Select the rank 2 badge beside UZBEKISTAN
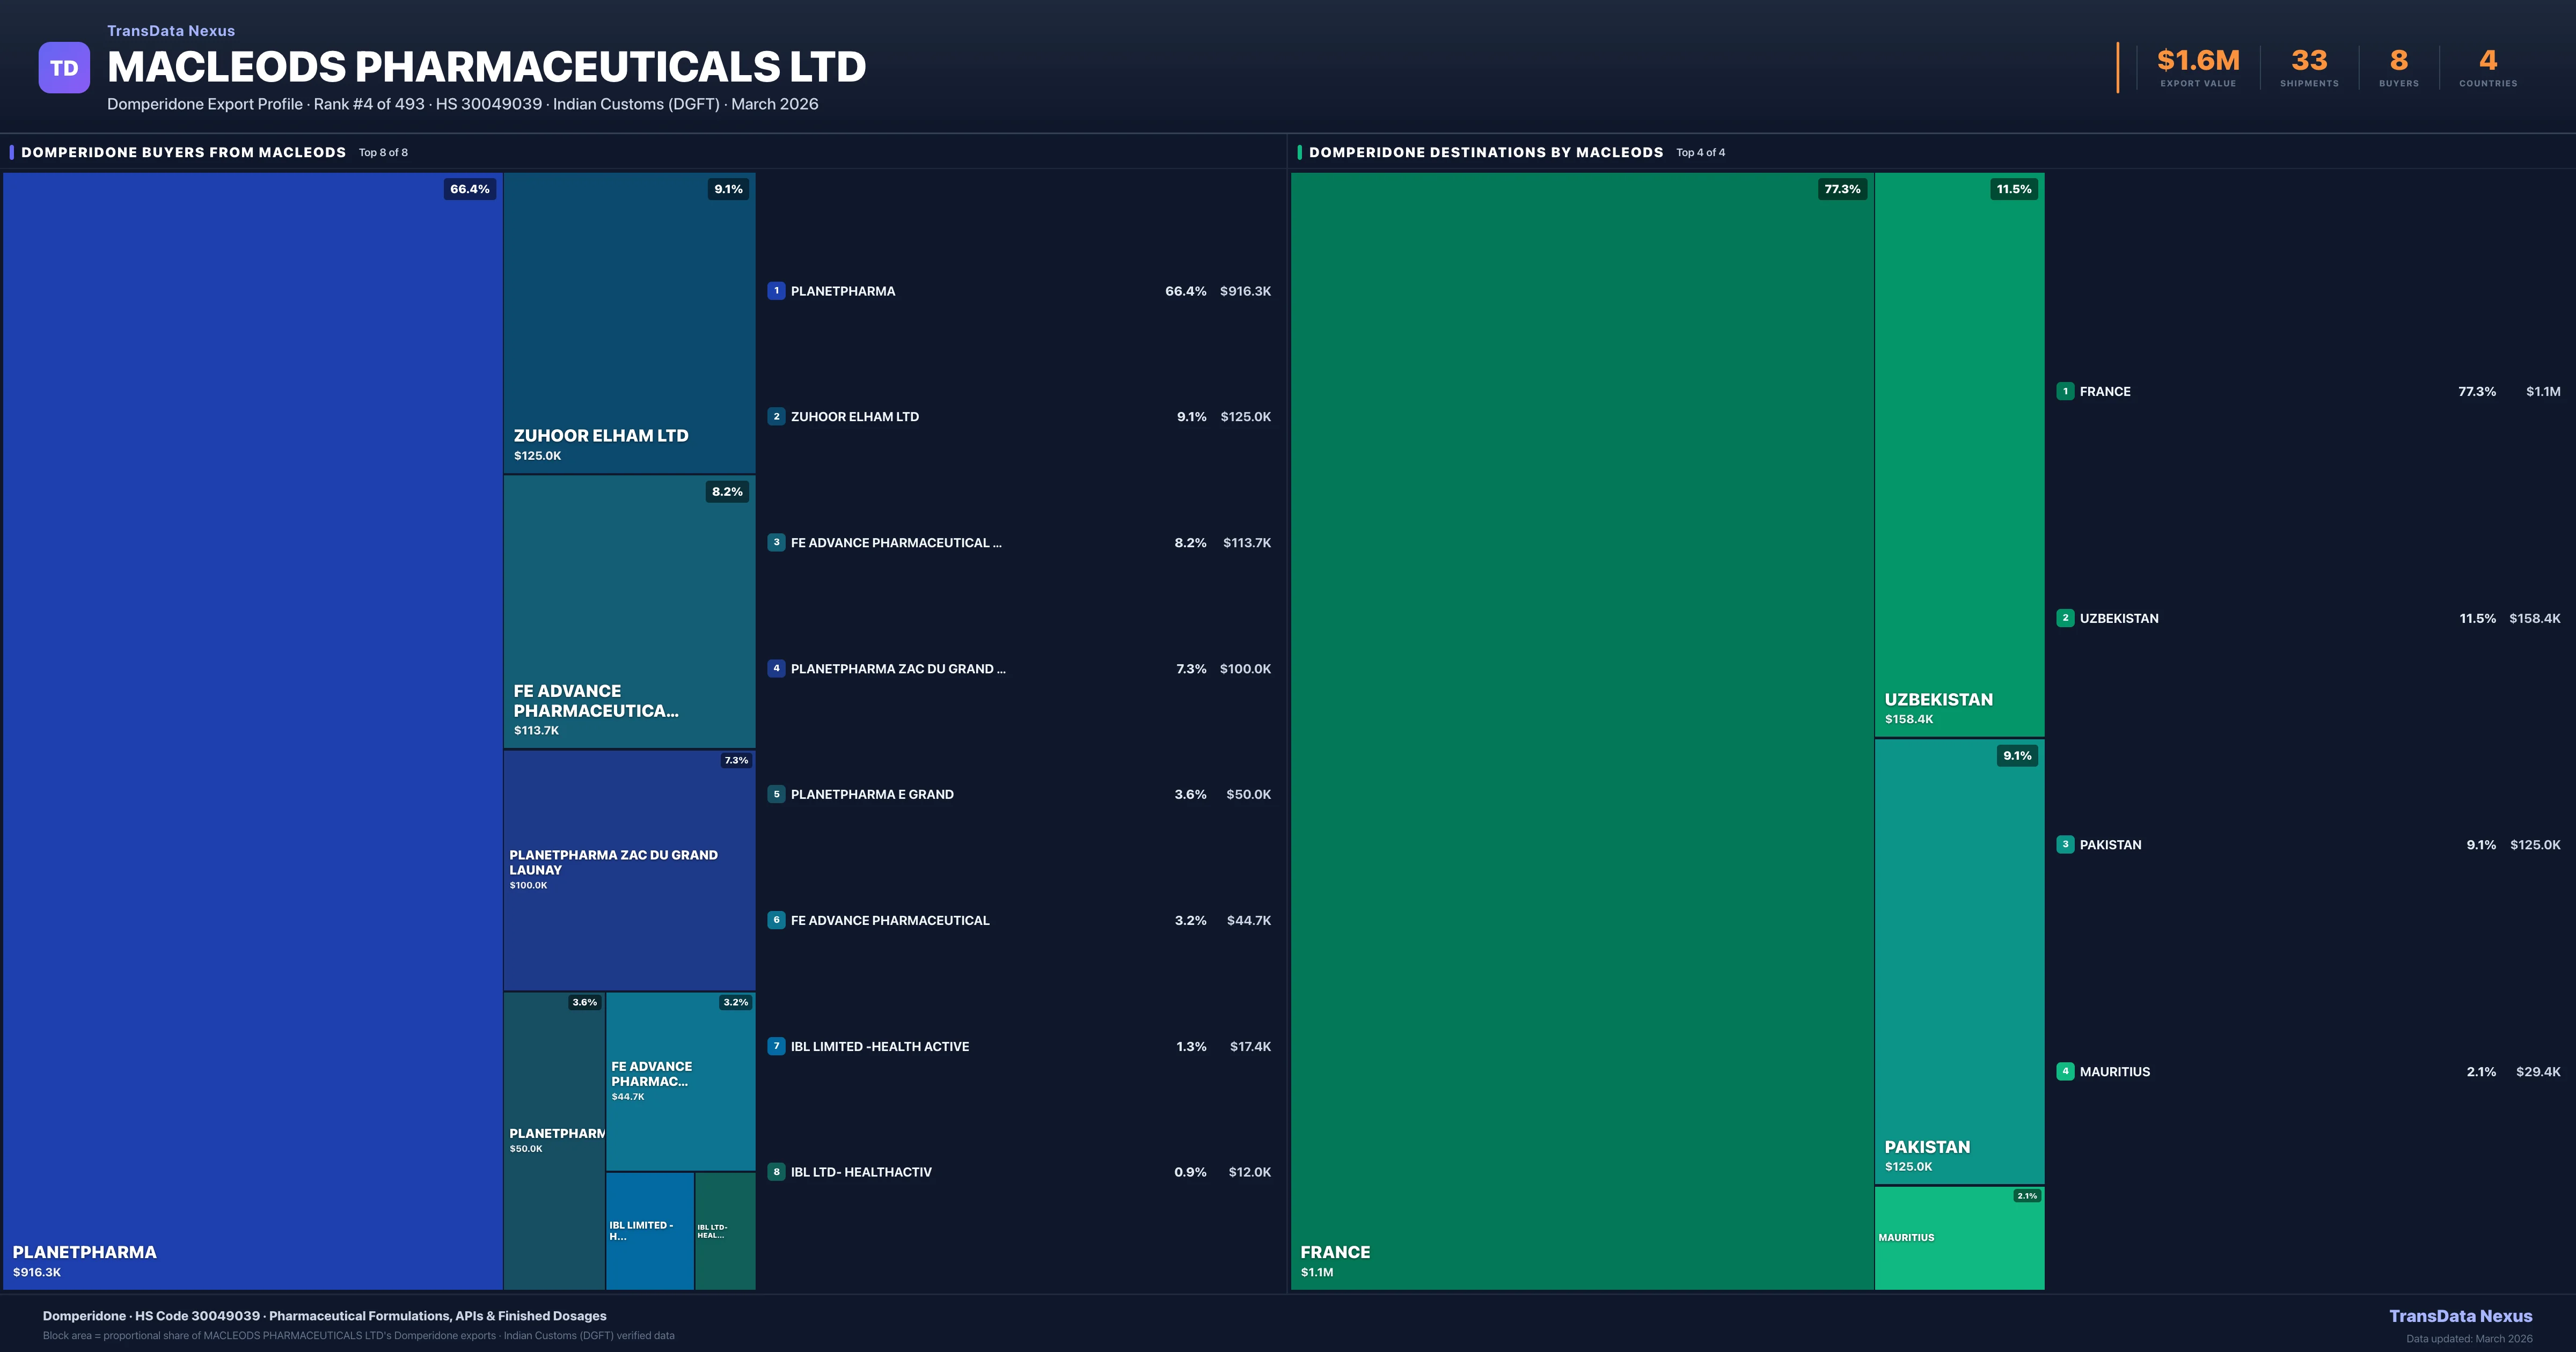 coord(2065,618)
